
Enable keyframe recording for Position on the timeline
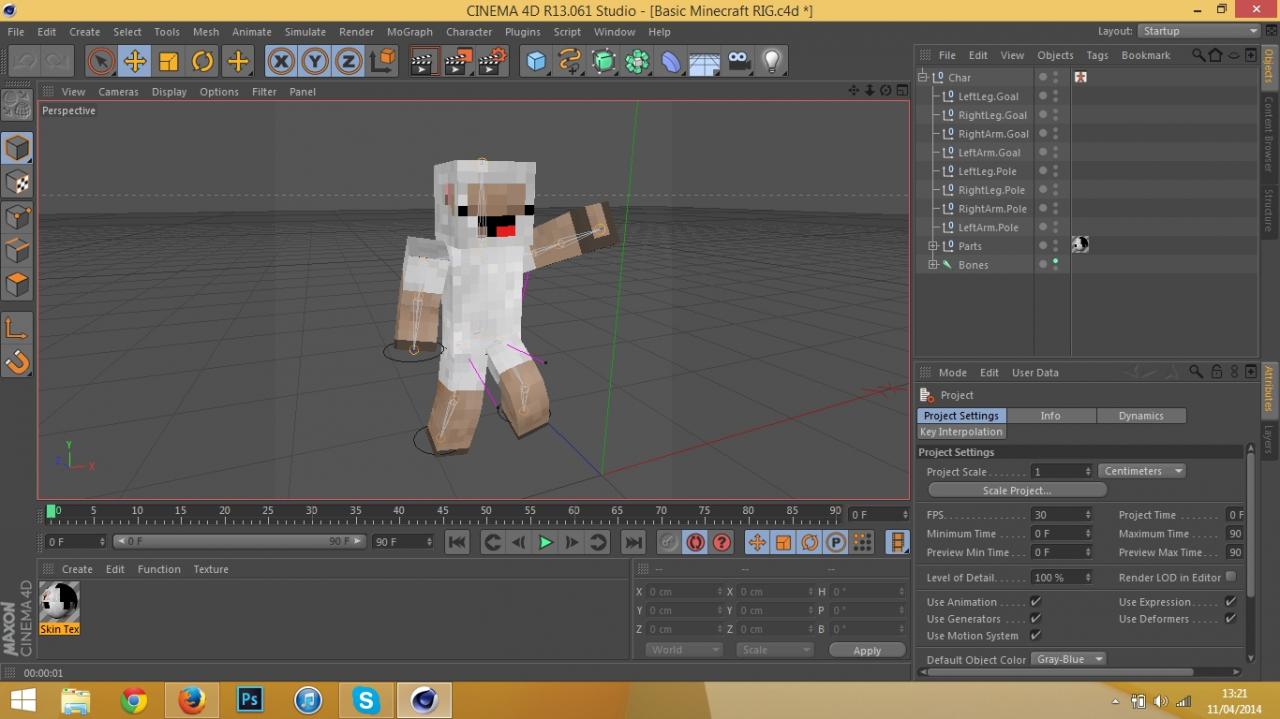(757, 543)
